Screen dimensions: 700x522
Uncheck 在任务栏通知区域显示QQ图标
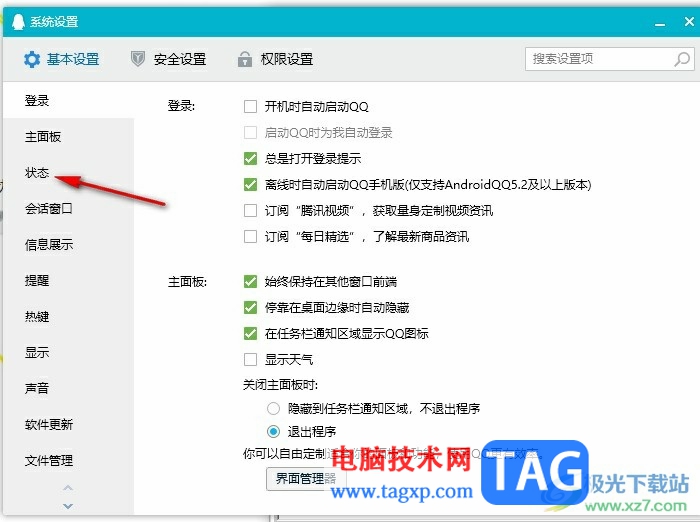coord(250,334)
